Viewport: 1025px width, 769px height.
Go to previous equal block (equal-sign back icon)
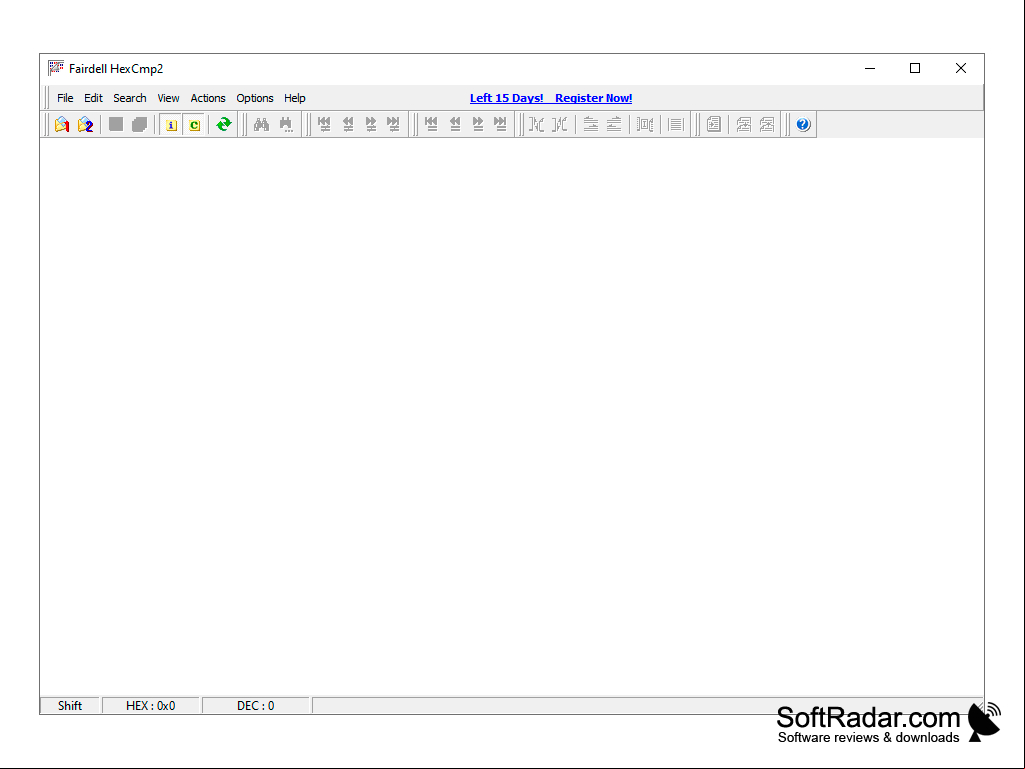455,124
